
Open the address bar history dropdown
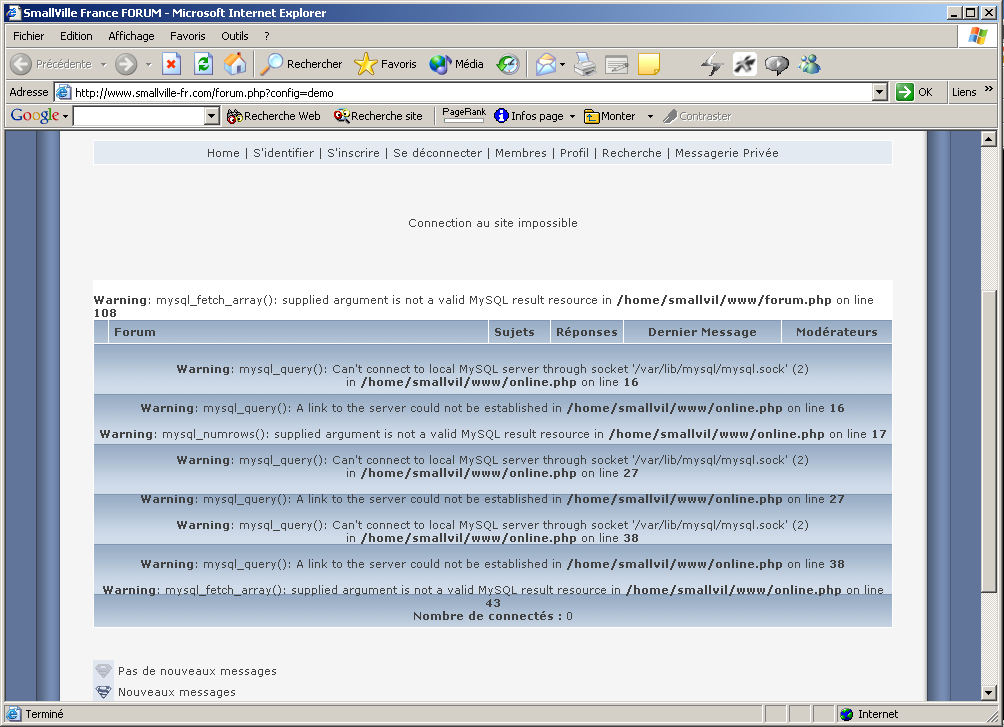pos(879,91)
